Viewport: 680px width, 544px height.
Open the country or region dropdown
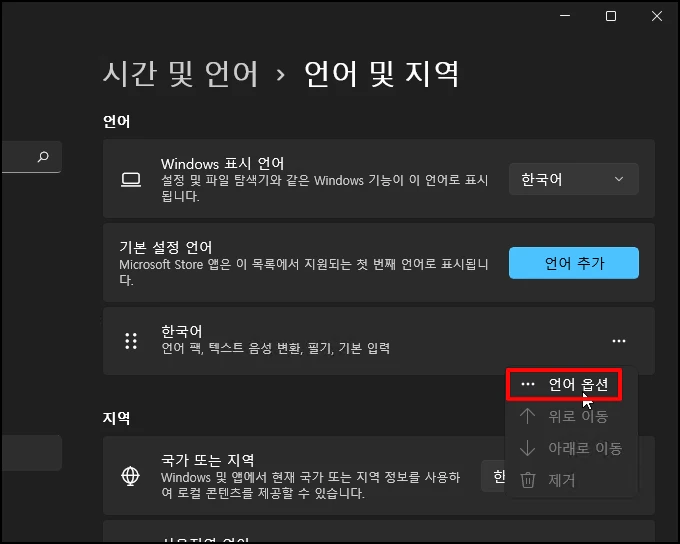coord(494,476)
